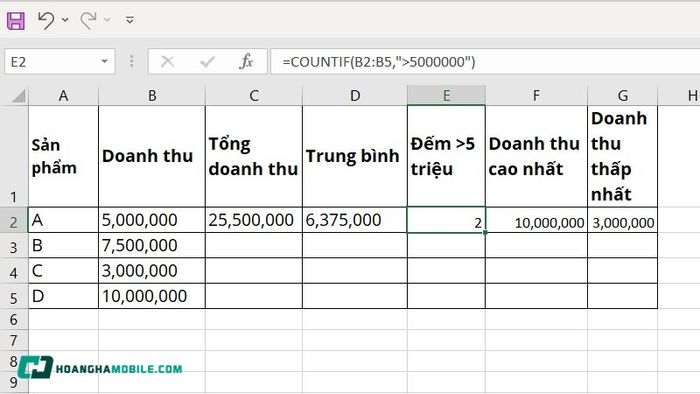Select cell containing product D
This screenshot has width=700, height=394.
tap(63, 296)
